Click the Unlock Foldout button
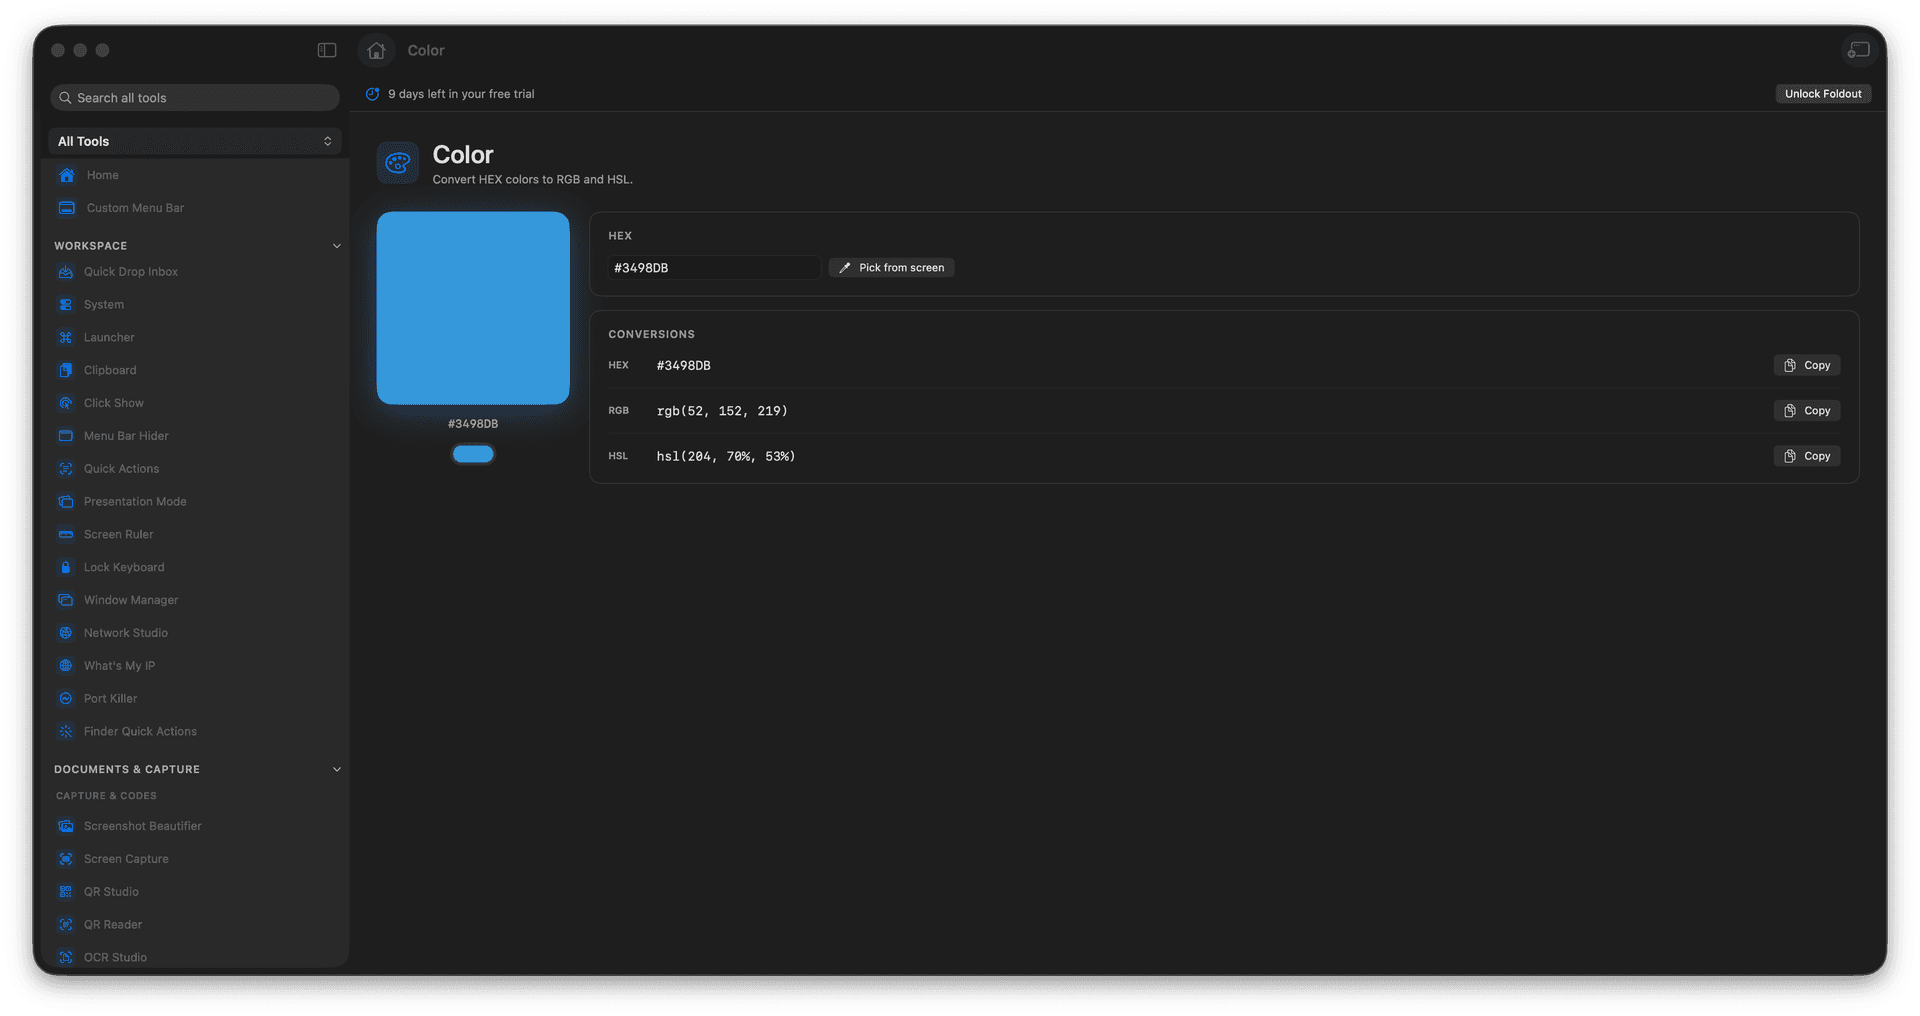Screen dimensions: 1920x1016 click(1823, 94)
